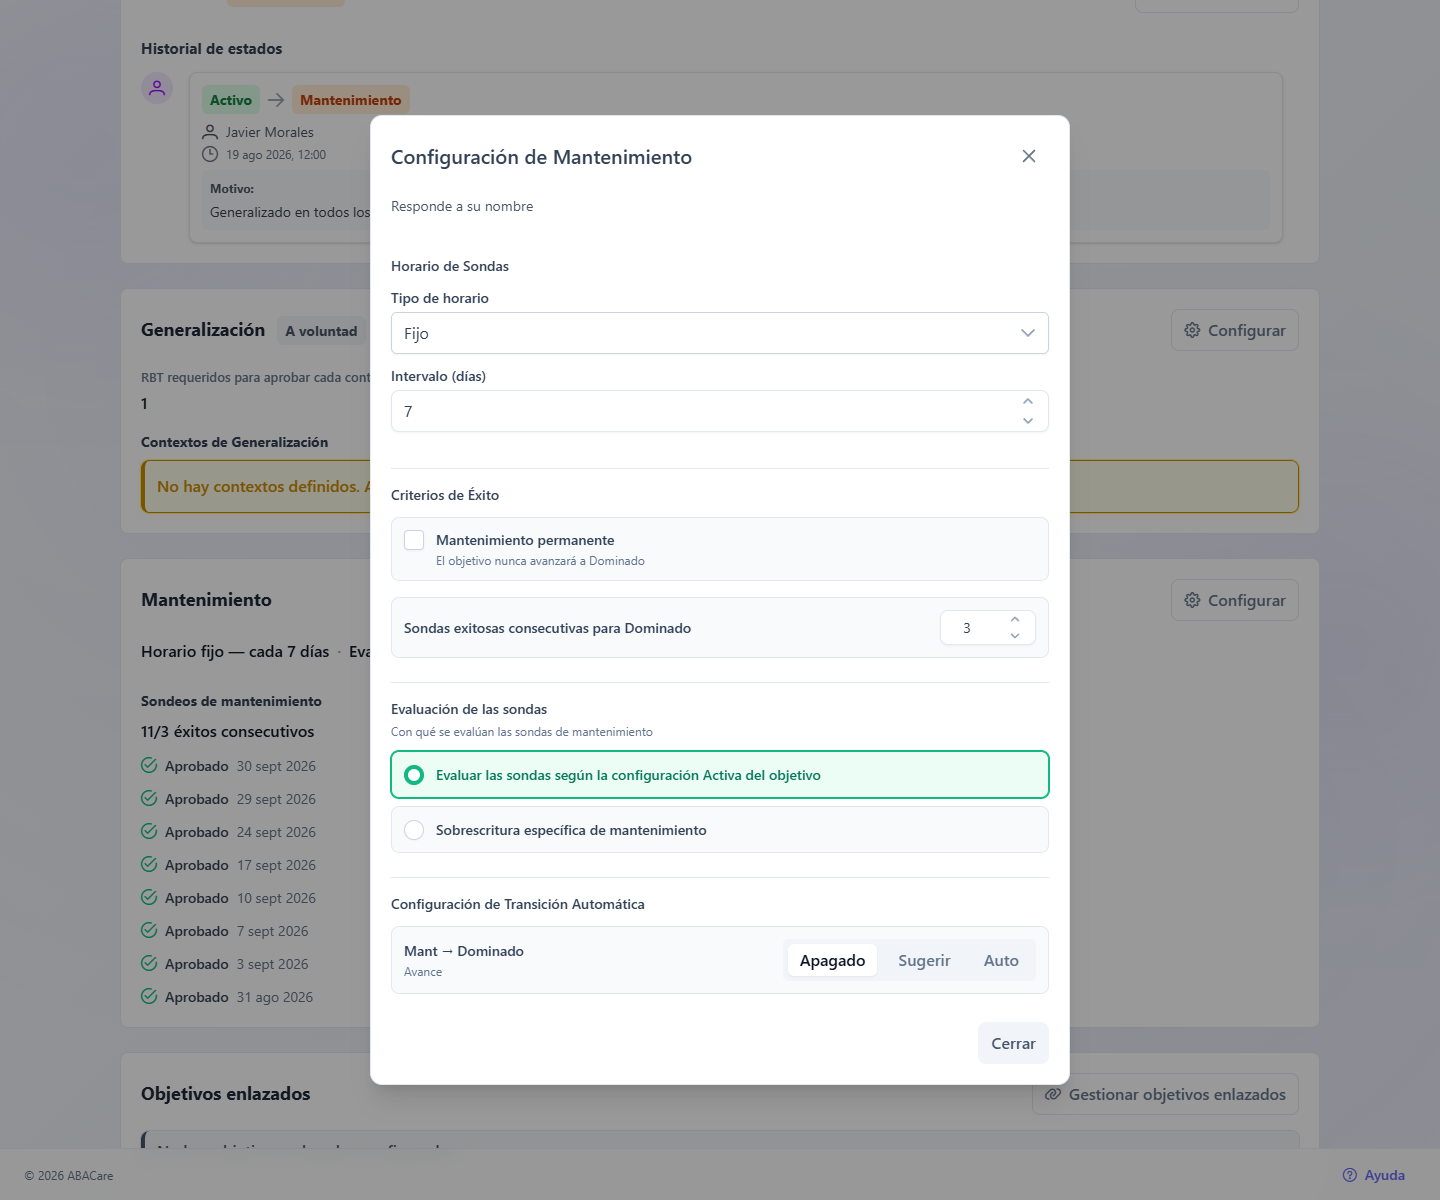Click check icon for Aprobado 31 ago 2026

149,996
